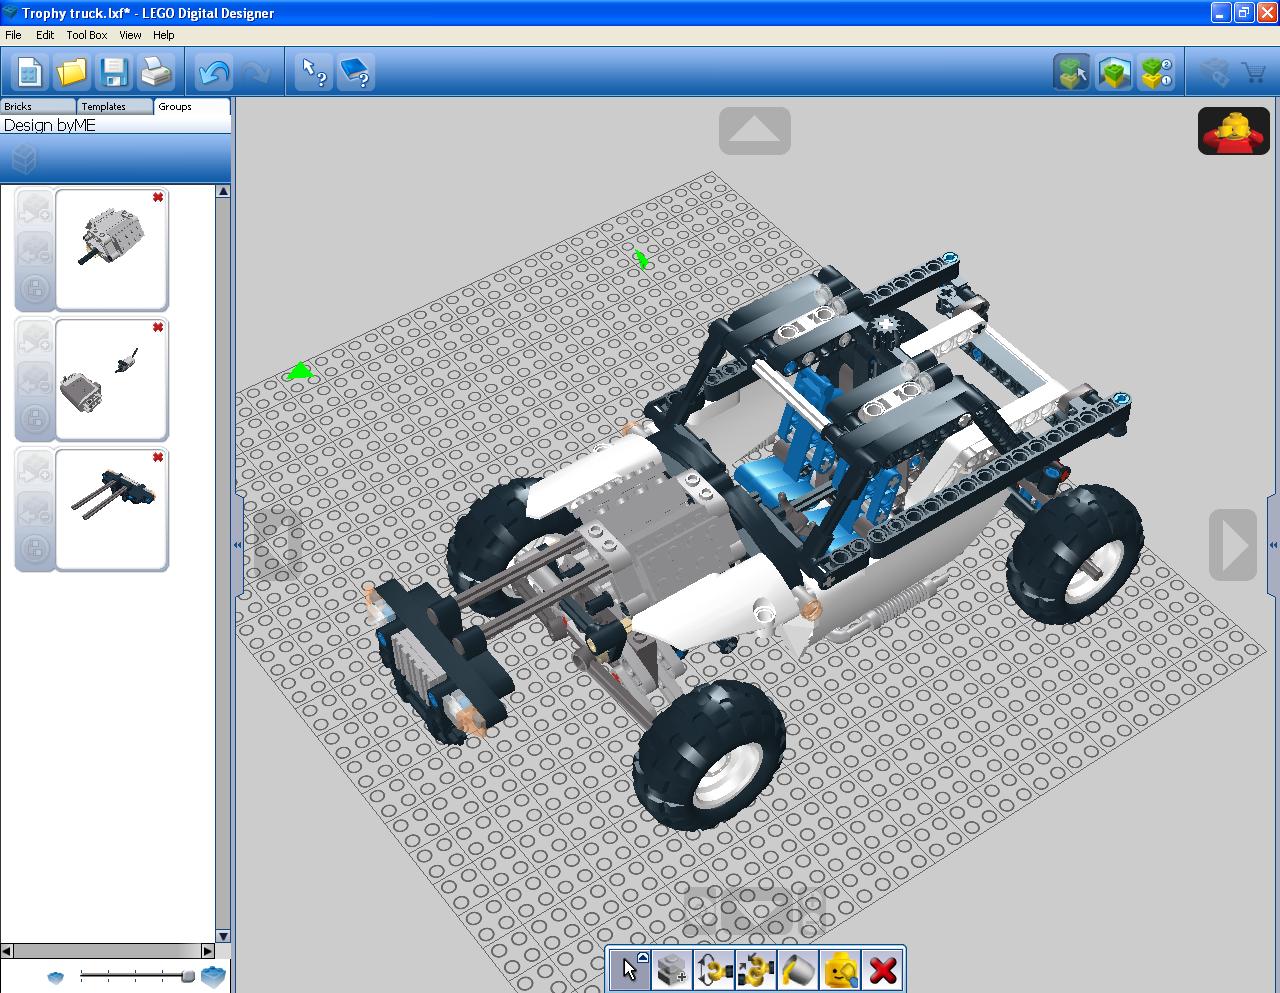Delete the first motor group
1280x993 pixels.
coord(158,197)
